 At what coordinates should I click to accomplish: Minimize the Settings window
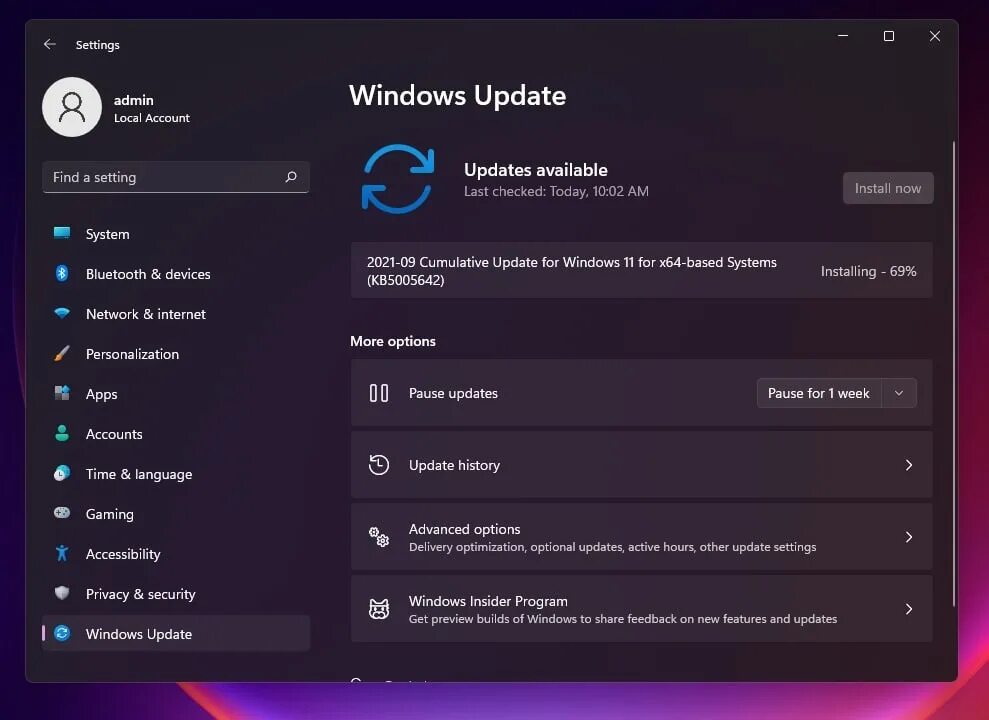843,36
